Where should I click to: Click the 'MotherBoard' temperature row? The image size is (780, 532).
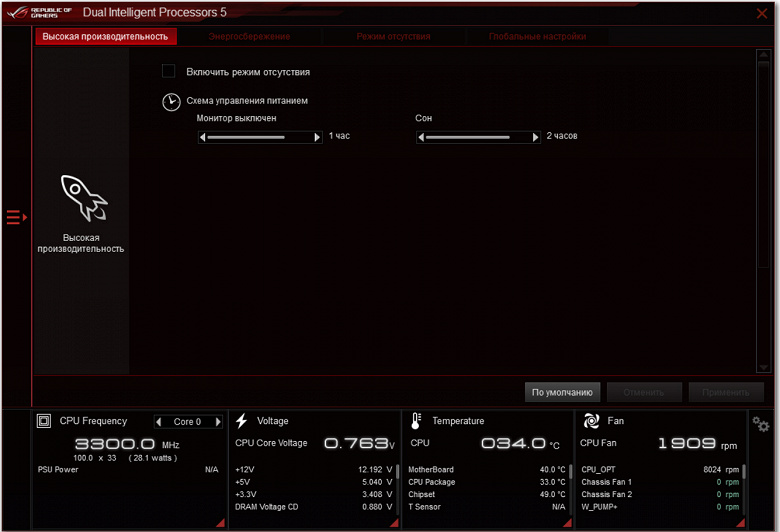point(487,469)
